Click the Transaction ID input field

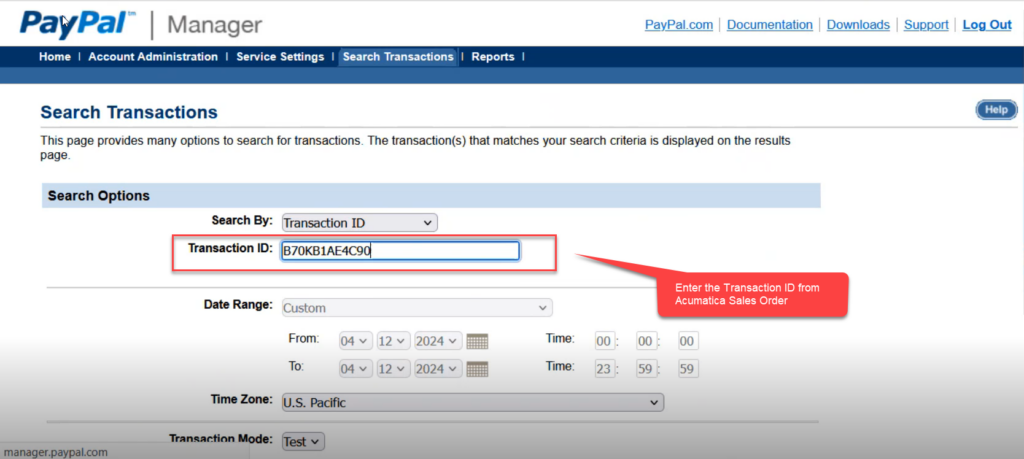pyautogui.click(x=400, y=251)
